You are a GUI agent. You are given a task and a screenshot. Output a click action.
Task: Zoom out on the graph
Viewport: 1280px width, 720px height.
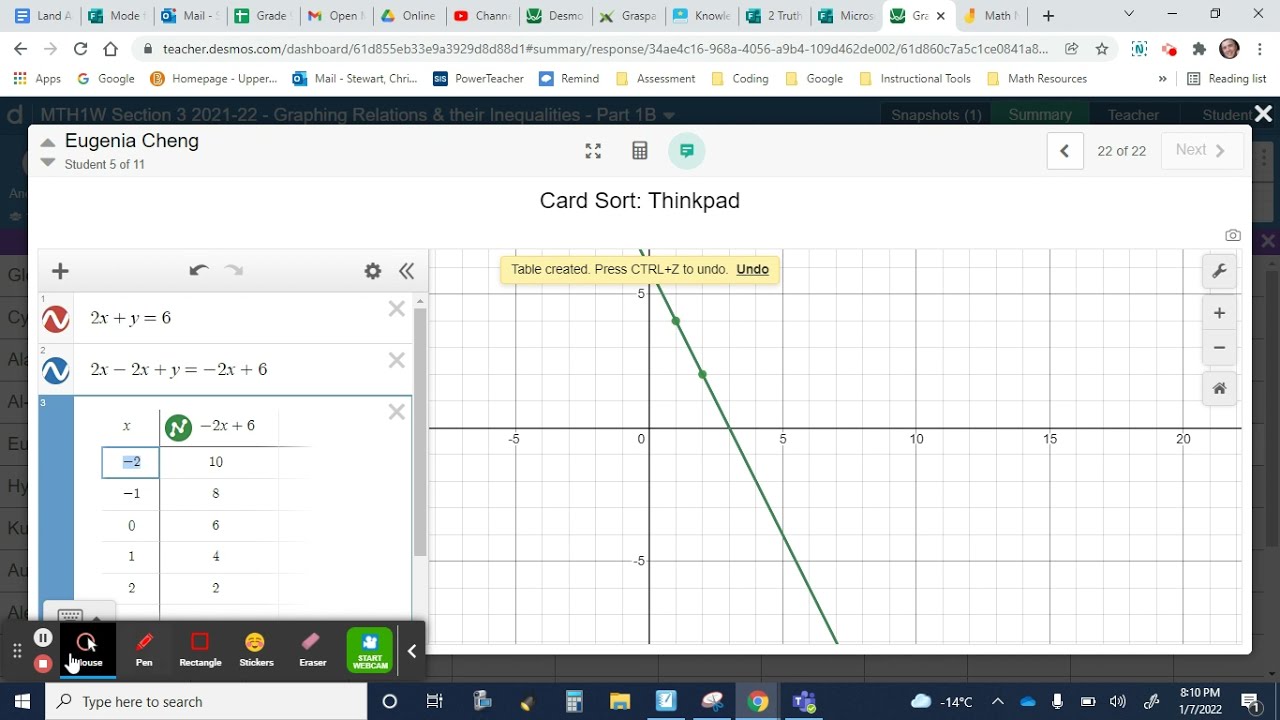1219,348
